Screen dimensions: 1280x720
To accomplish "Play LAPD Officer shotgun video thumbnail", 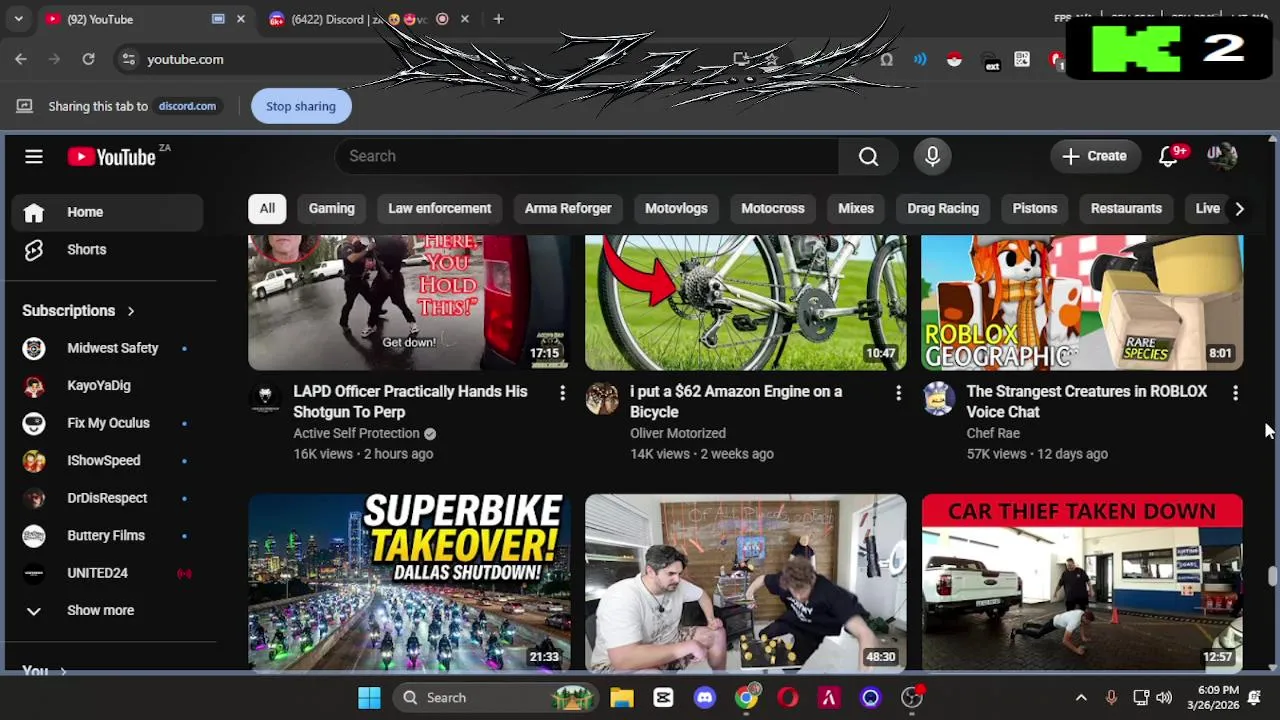I will [x=409, y=302].
